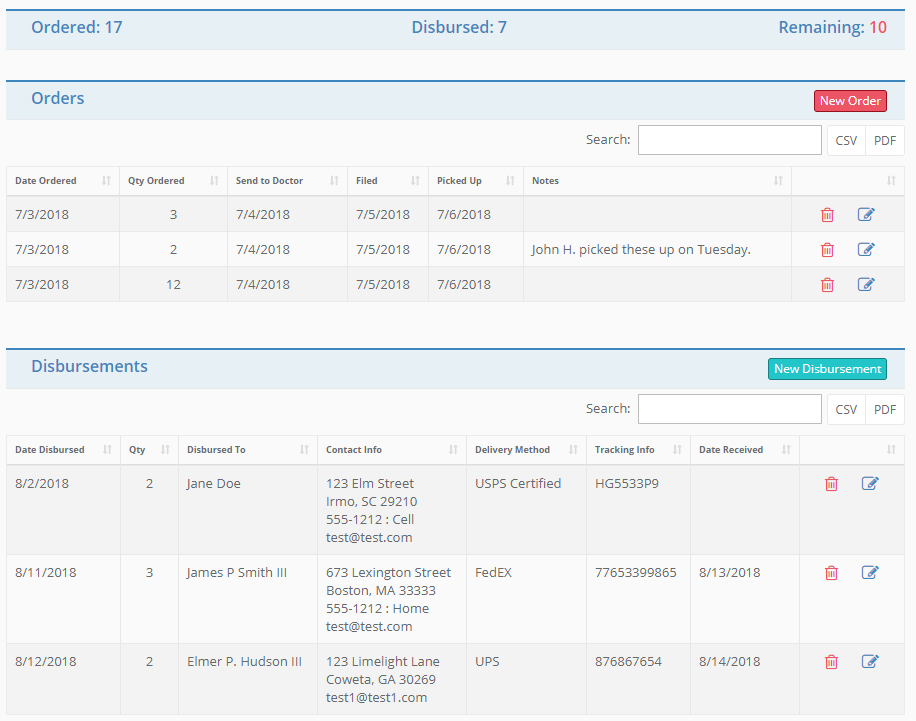The width and height of the screenshot is (916, 721).
Task: Delete the first 7/3/2018 order
Action: pos(827,214)
